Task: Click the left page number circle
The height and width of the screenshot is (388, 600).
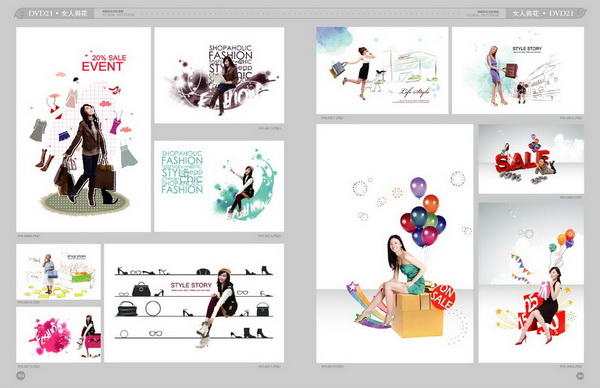Action: [21, 376]
